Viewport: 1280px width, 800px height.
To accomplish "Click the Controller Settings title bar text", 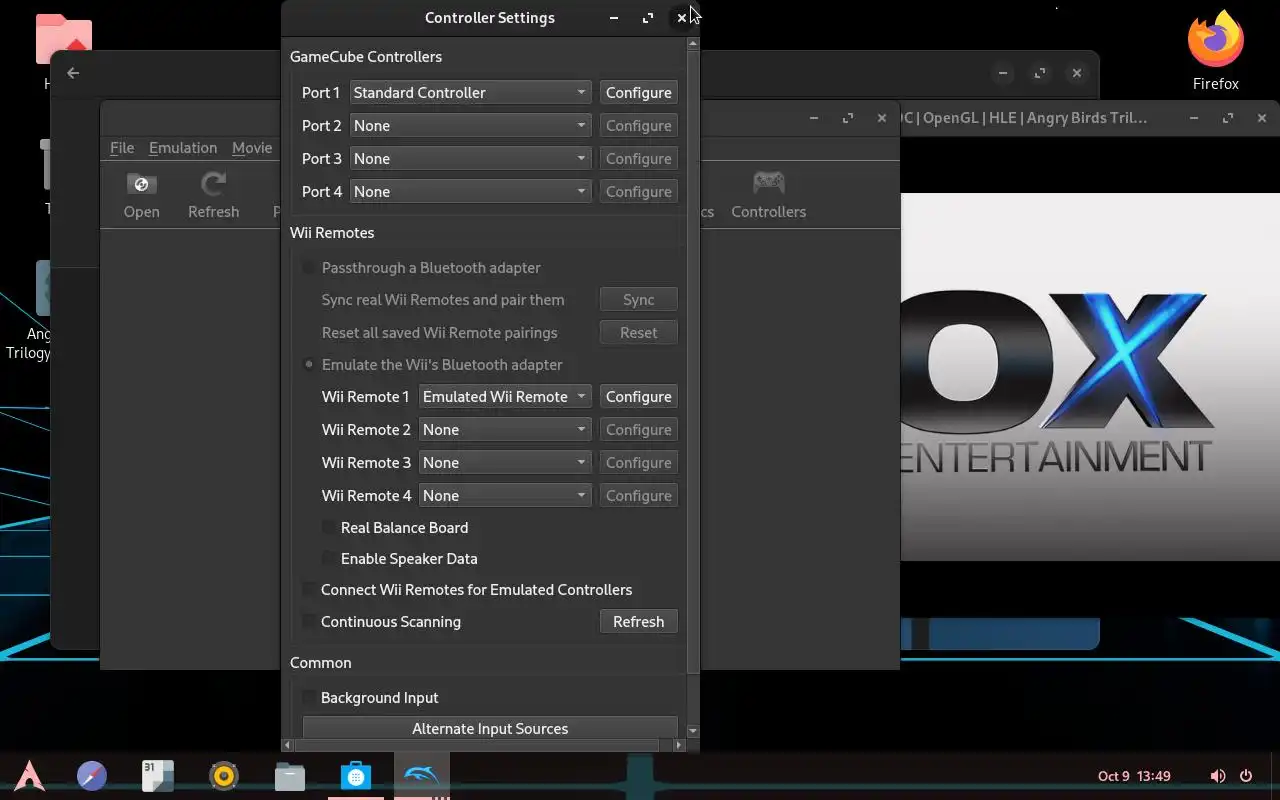I will pyautogui.click(x=490, y=18).
